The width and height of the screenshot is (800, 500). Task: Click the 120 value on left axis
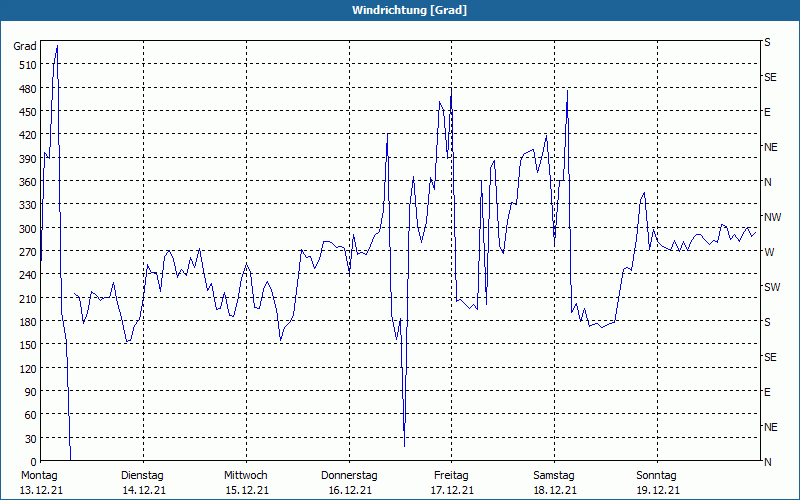(x=28, y=368)
